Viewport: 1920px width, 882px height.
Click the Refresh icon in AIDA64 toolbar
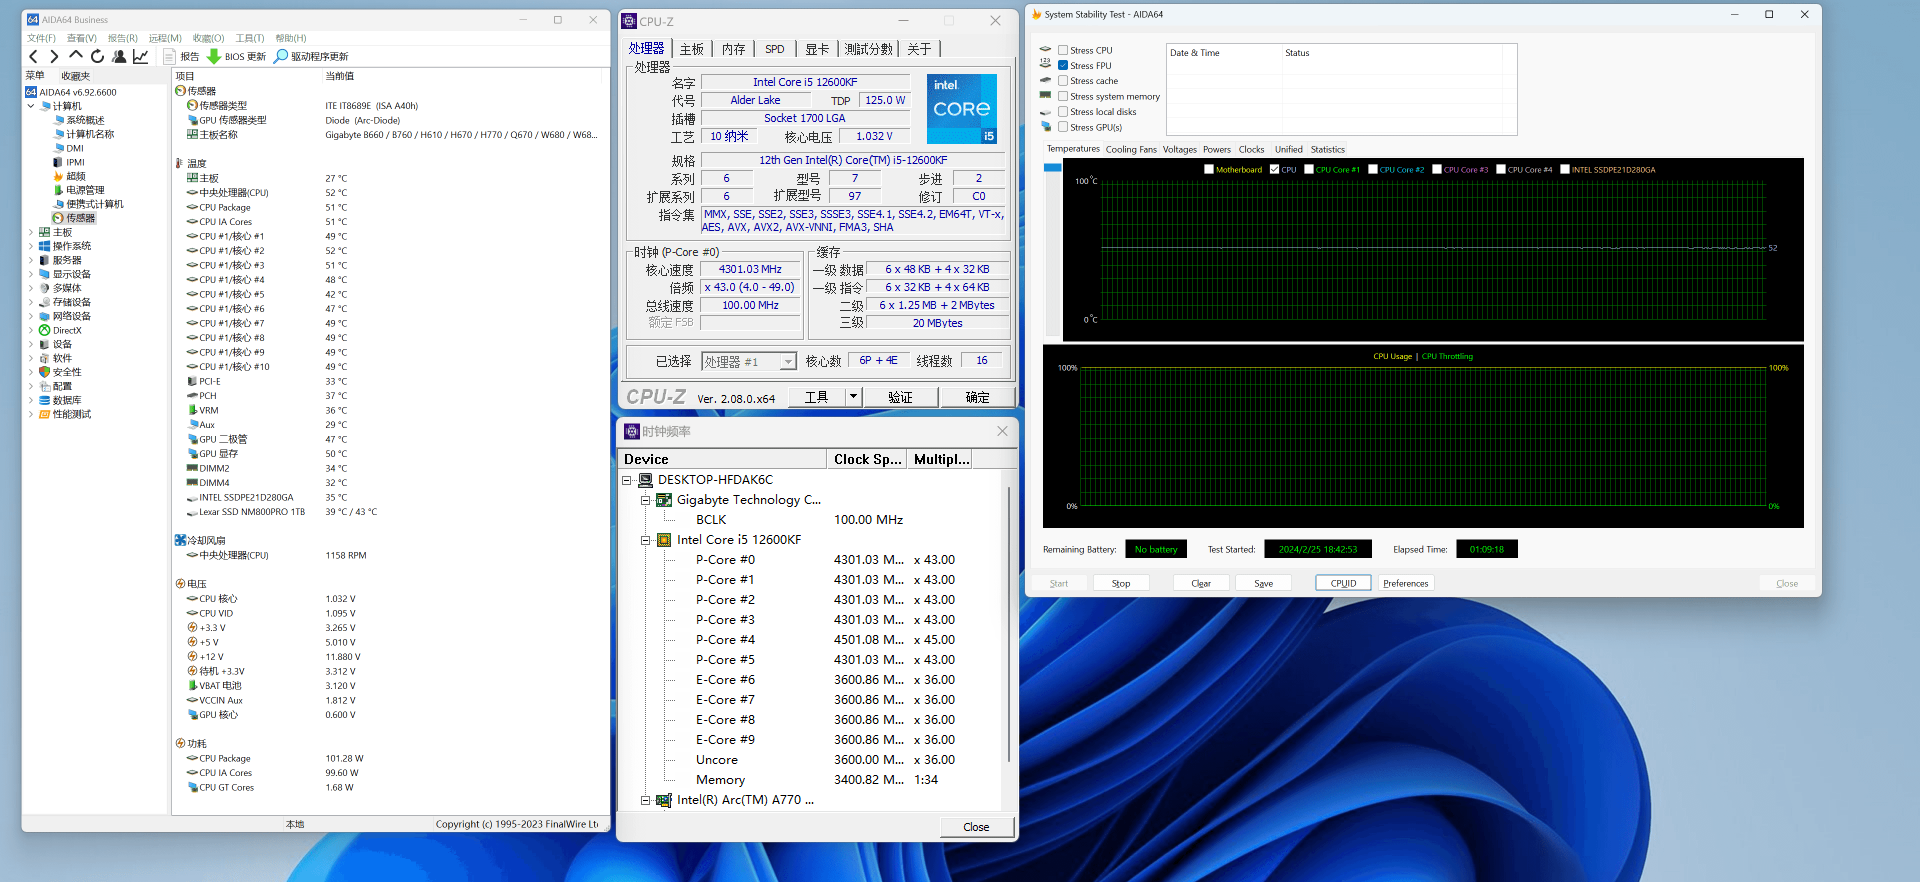pyautogui.click(x=97, y=57)
